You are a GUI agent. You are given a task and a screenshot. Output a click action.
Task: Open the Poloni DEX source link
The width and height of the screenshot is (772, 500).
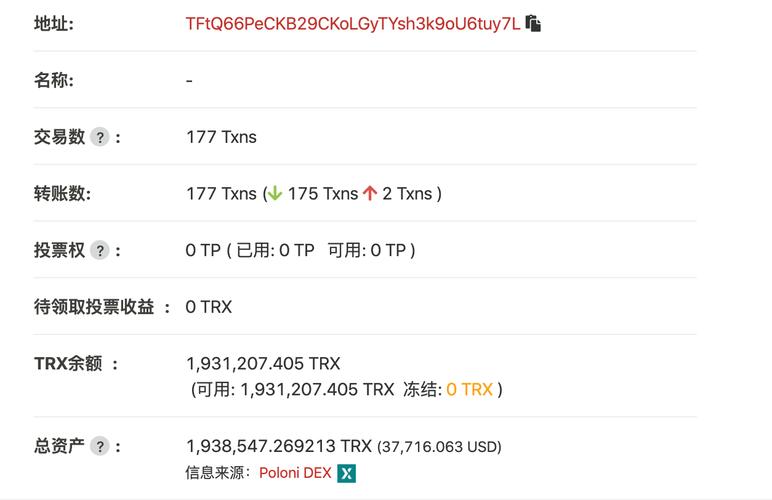pyautogui.click(x=295, y=473)
